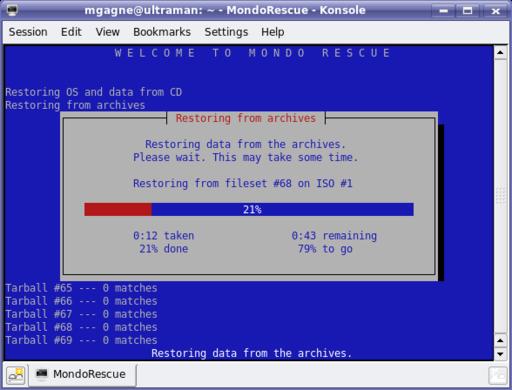Click the lower scrollbar up arrow button
Image resolution: width=512 pixels, height=390 pixels.
click(x=500, y=341)
